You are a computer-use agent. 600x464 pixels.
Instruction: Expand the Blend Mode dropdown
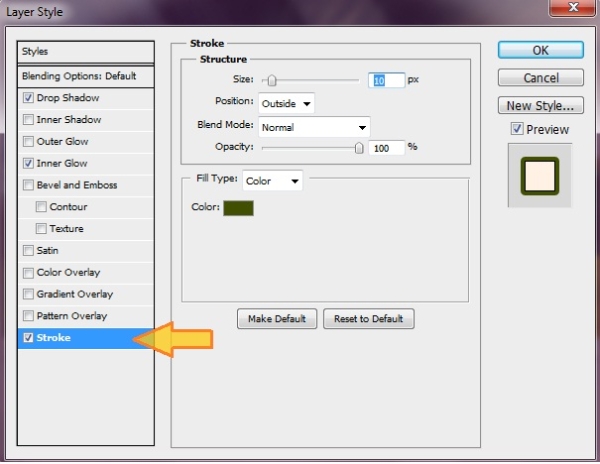[x=314, y=127]
